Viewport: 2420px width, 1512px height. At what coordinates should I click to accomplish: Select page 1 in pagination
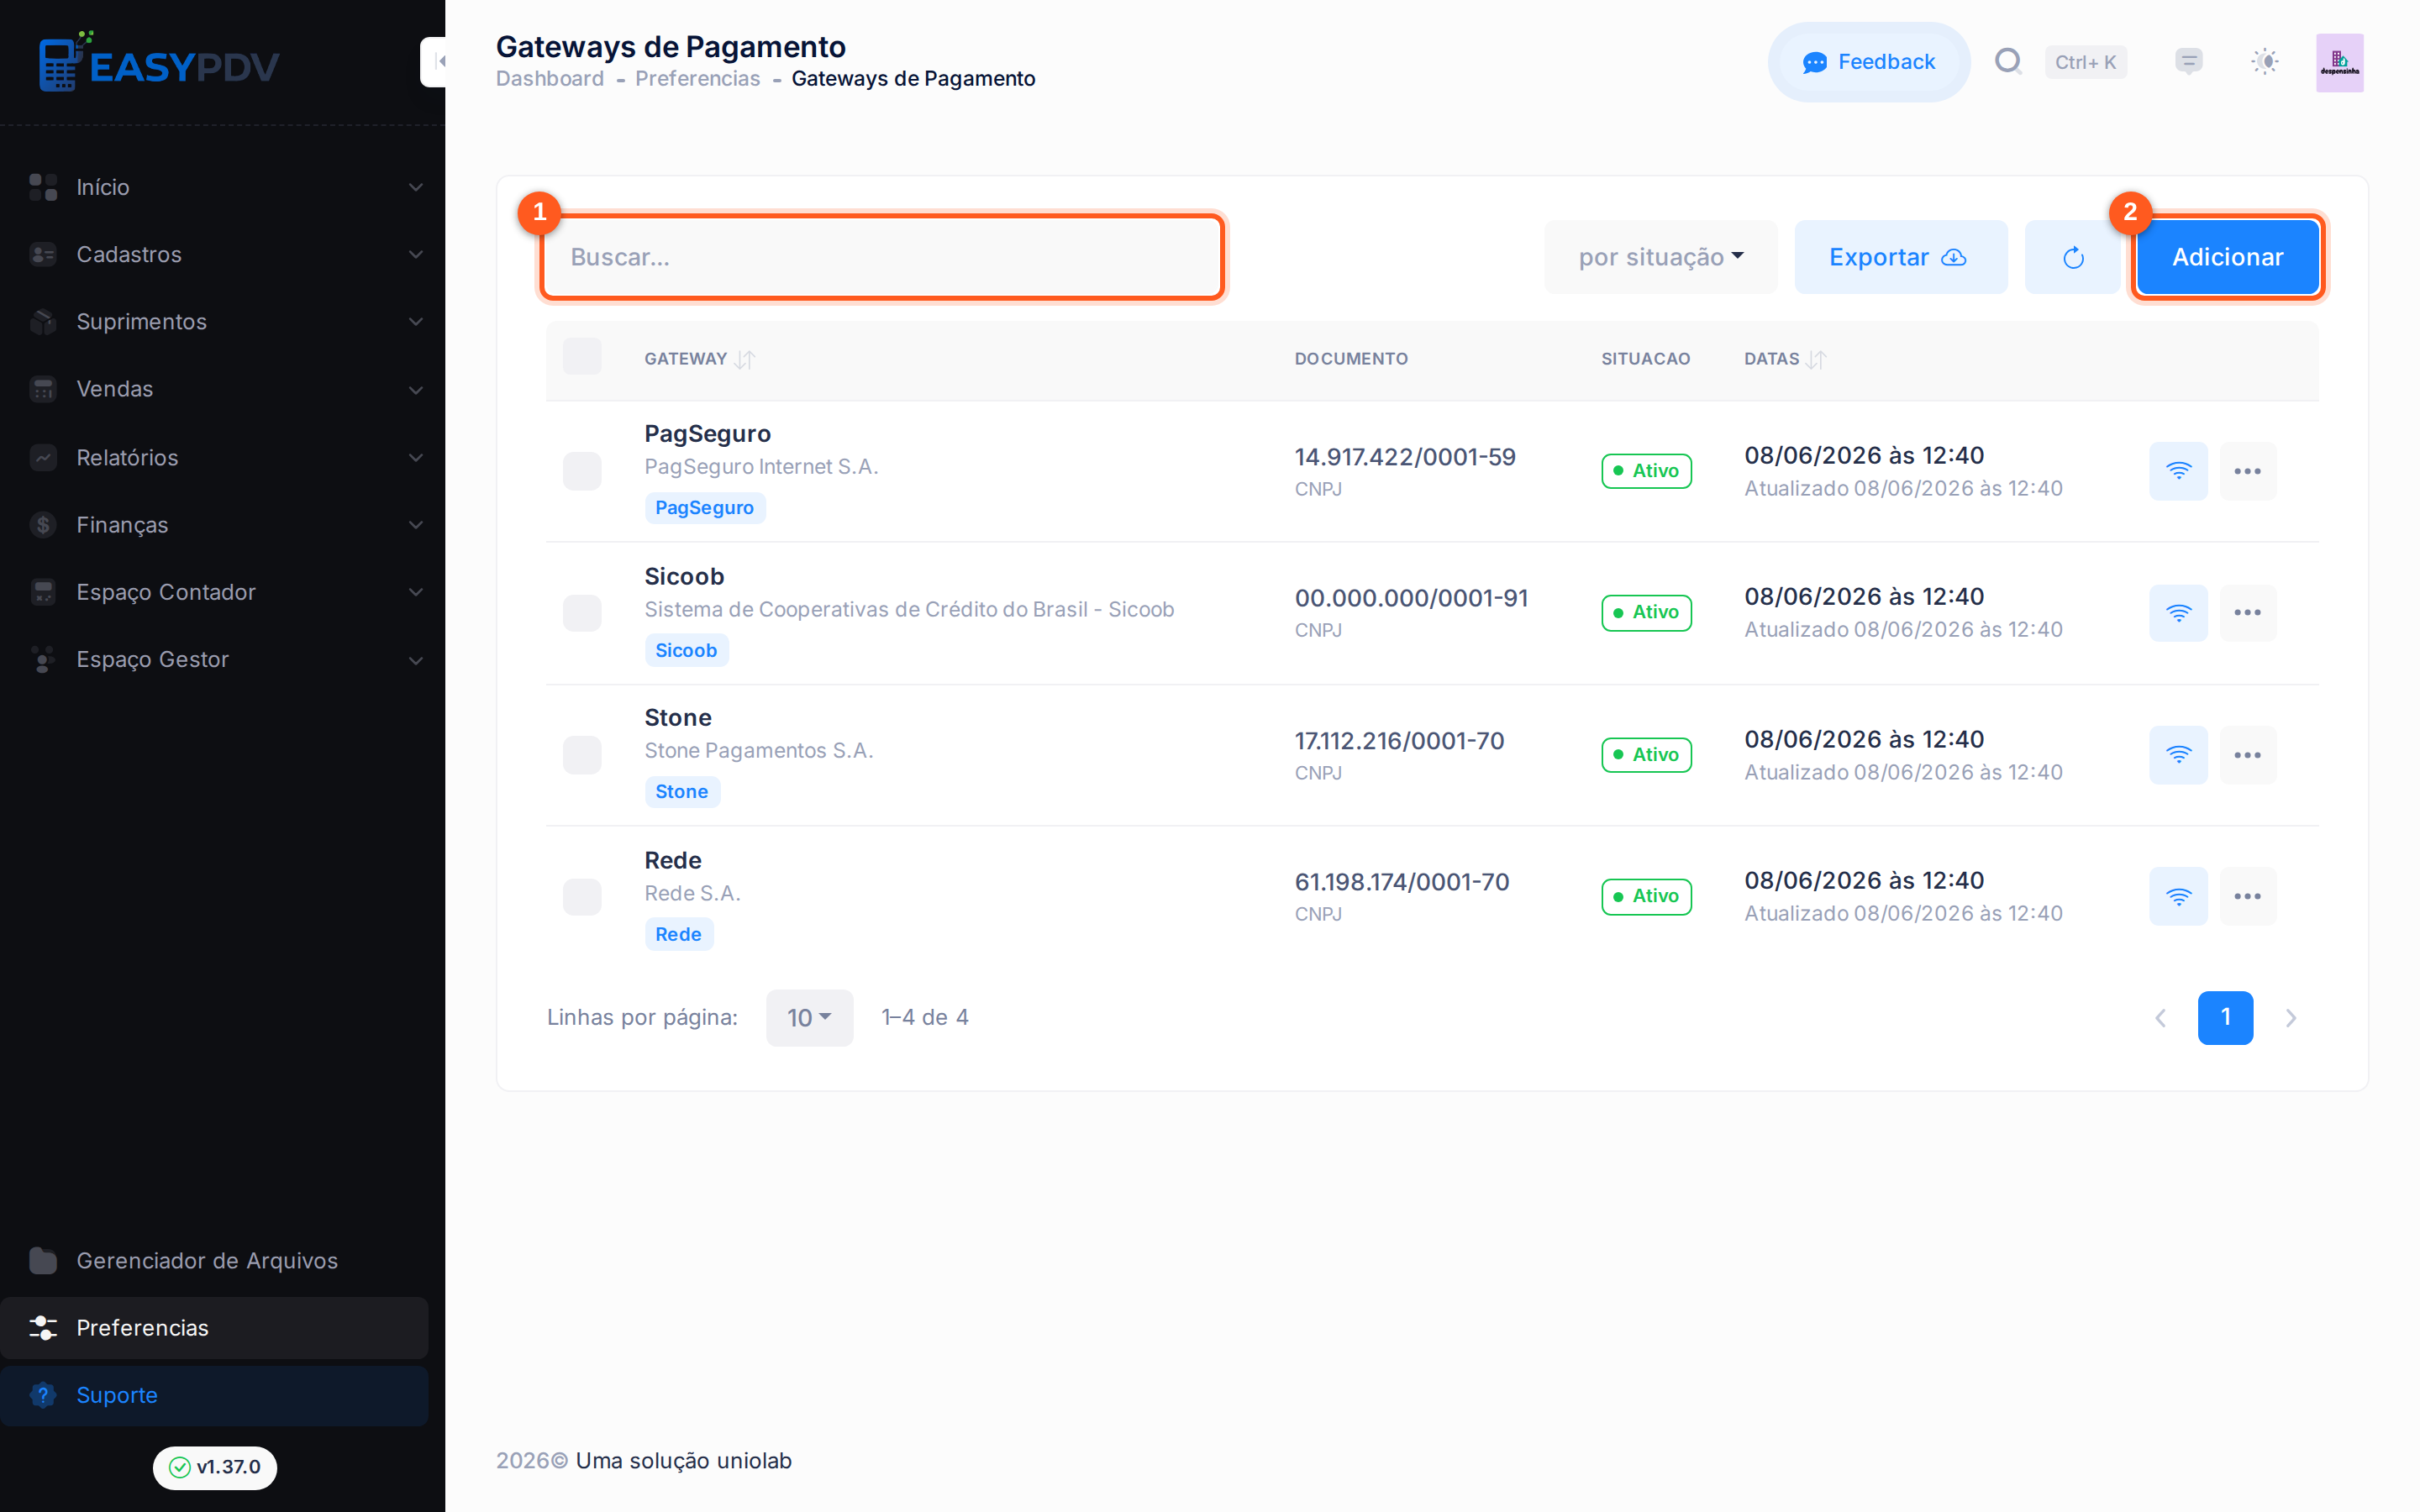click(2225, 1018)
